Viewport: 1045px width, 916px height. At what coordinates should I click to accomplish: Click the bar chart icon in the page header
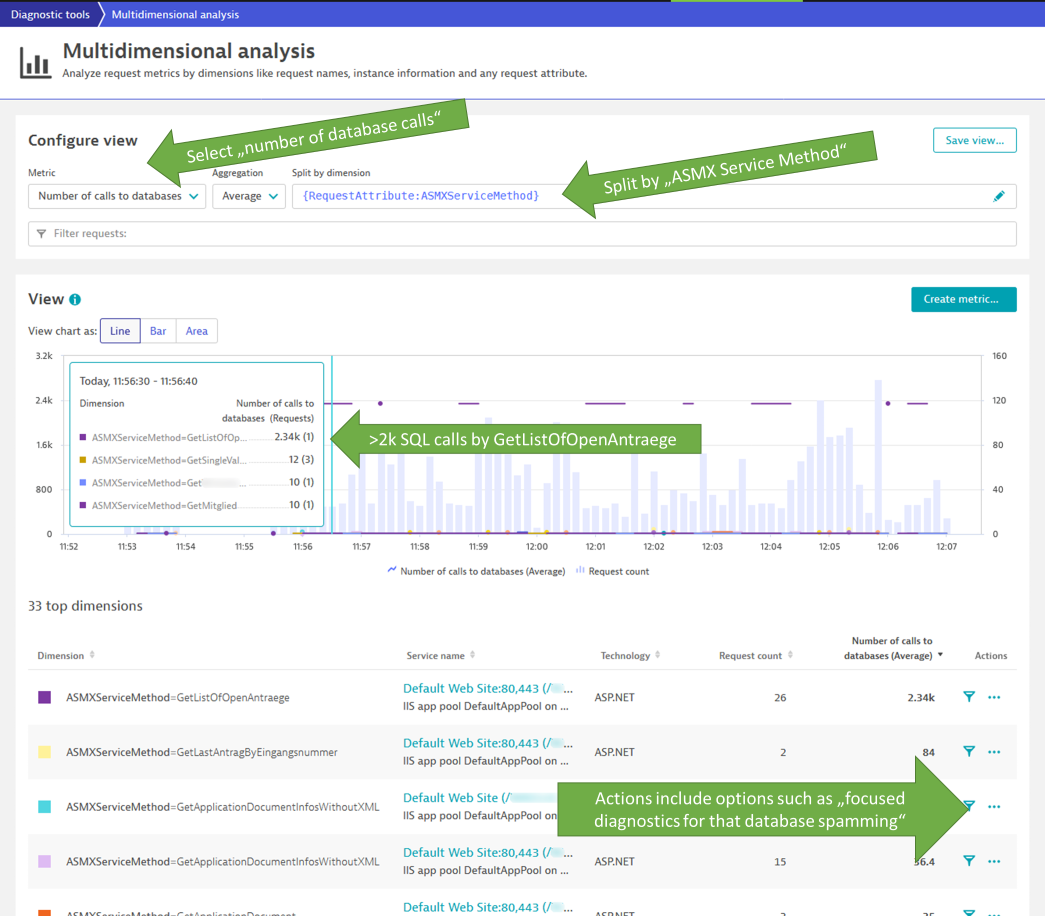coord(35,61)
